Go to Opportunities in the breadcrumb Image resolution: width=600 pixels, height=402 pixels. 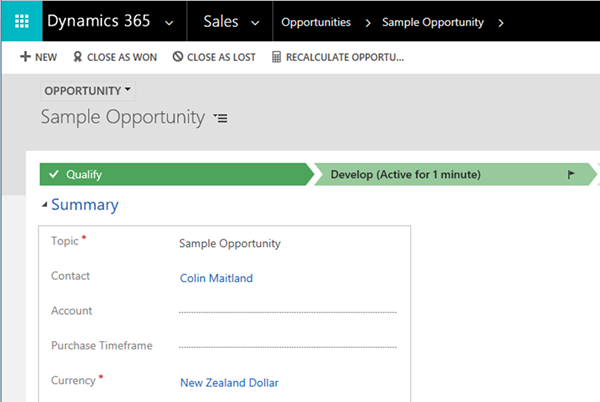[x=315, y=21]
